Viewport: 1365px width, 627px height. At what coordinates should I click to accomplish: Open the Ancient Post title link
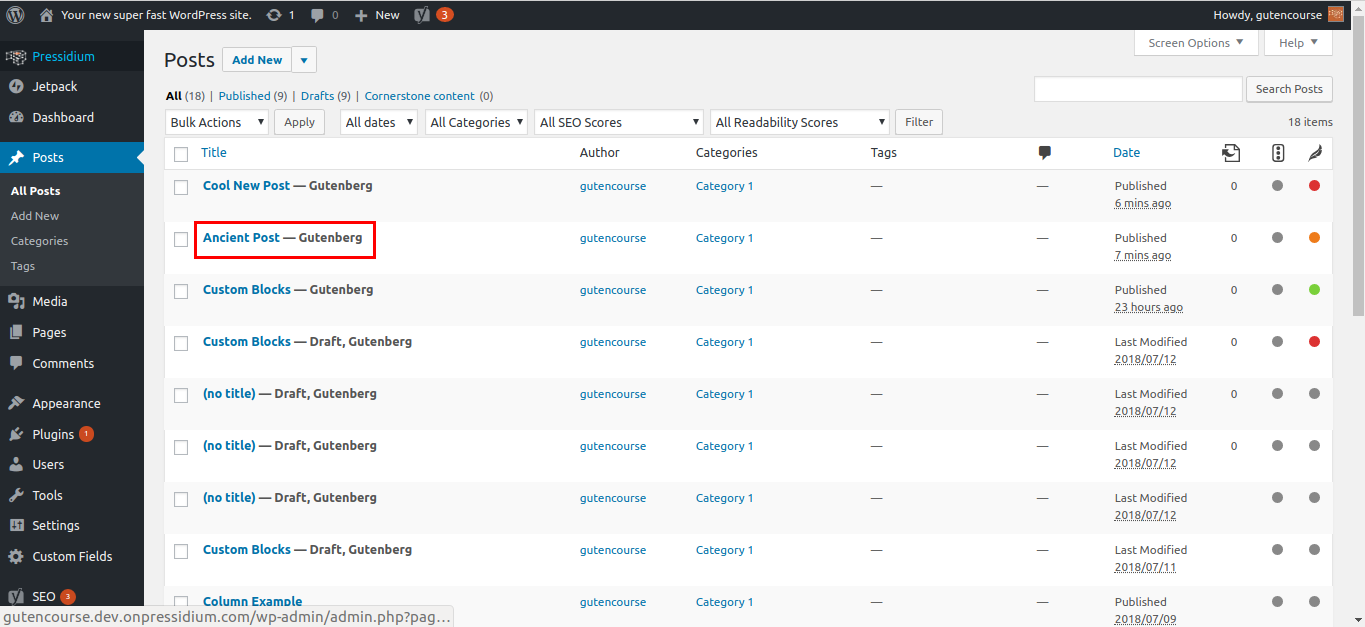tap(241, 237)
